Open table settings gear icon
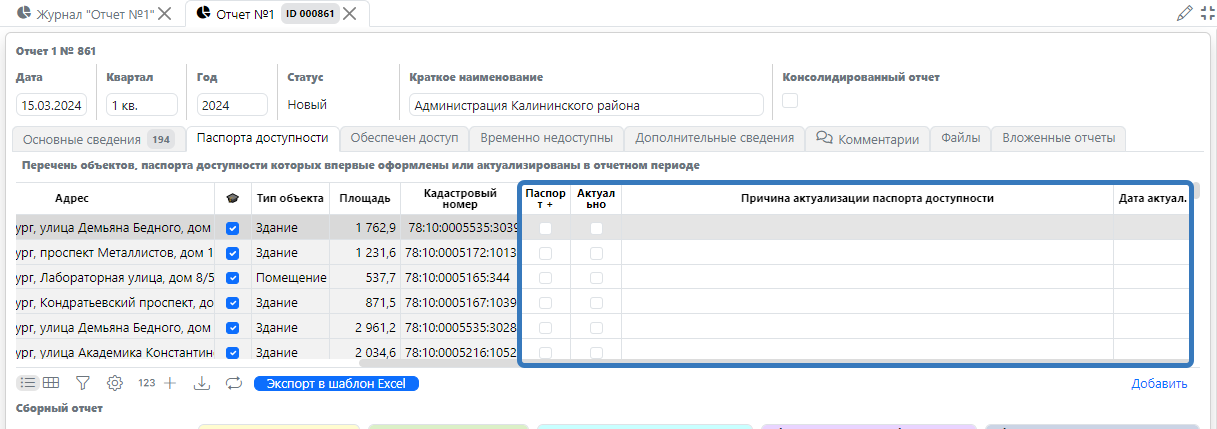Screen dimensions: 1217x429 click(115, 383)
